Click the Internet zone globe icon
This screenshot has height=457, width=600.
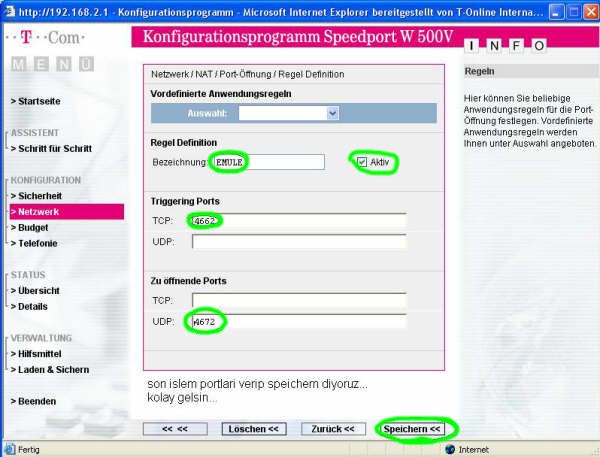point(450,449)
